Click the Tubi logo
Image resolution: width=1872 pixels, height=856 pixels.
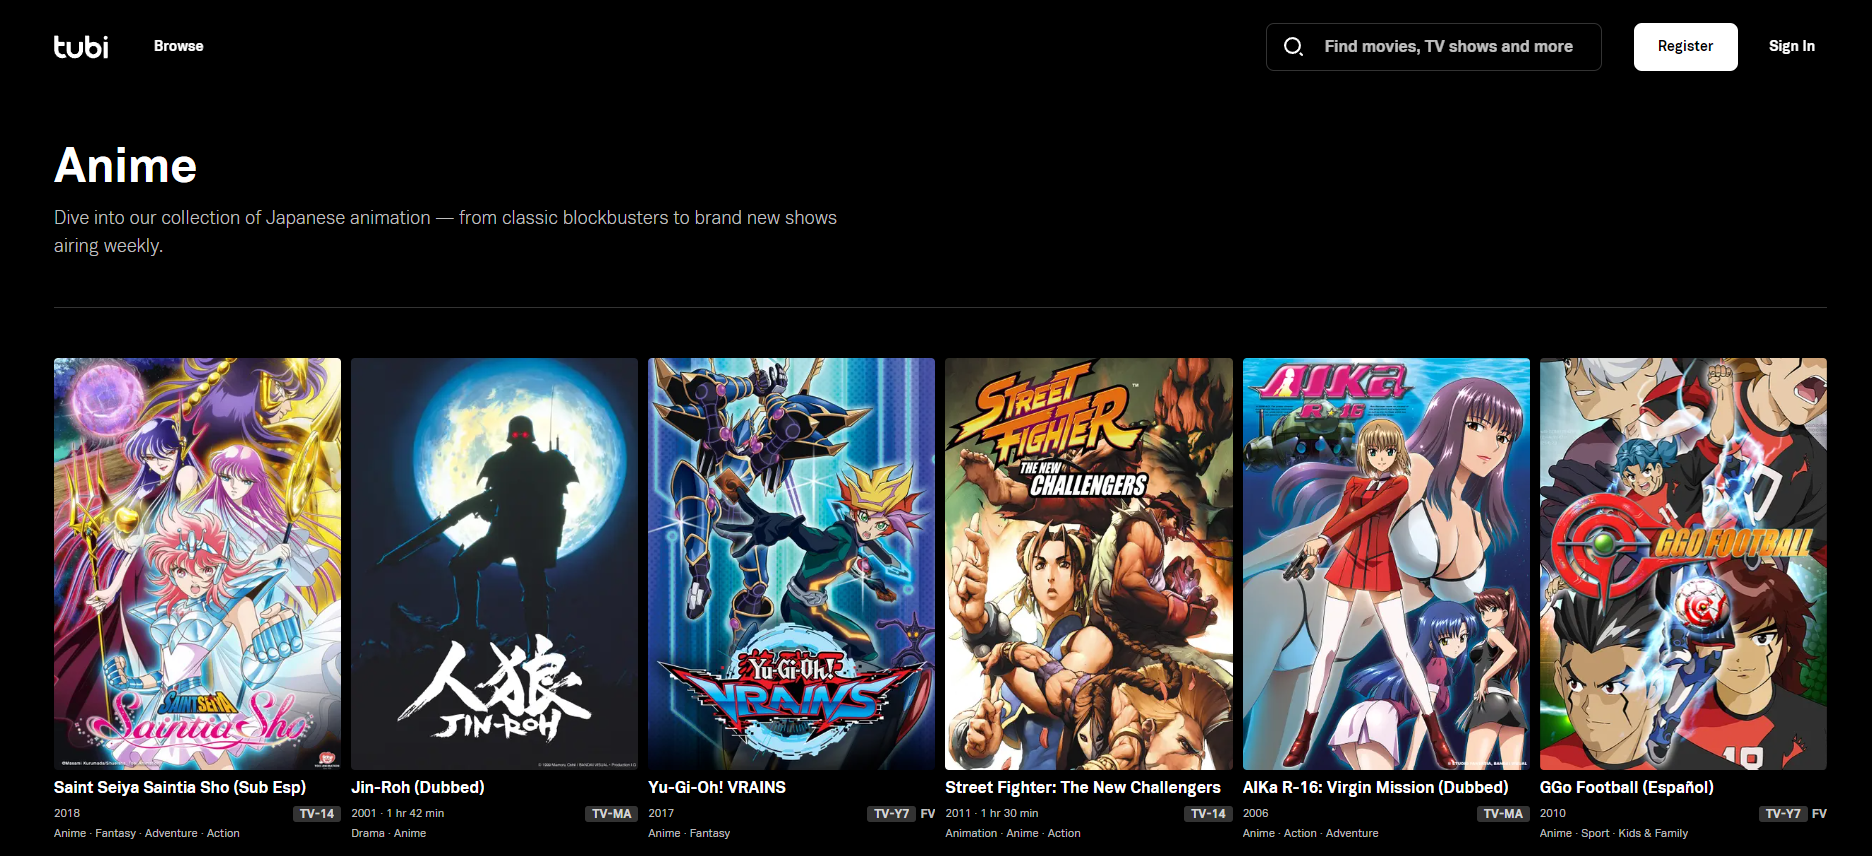click(81, 46)
